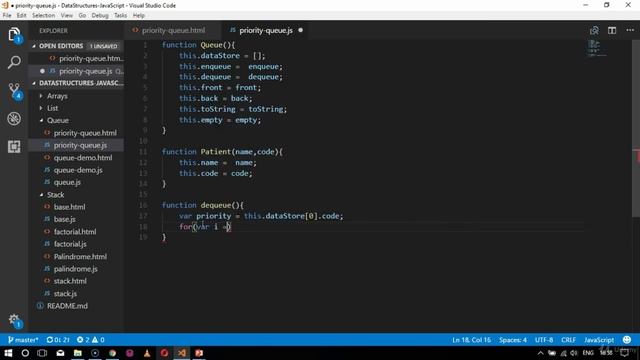Click the feedback smiley icon

pos(627,340)
